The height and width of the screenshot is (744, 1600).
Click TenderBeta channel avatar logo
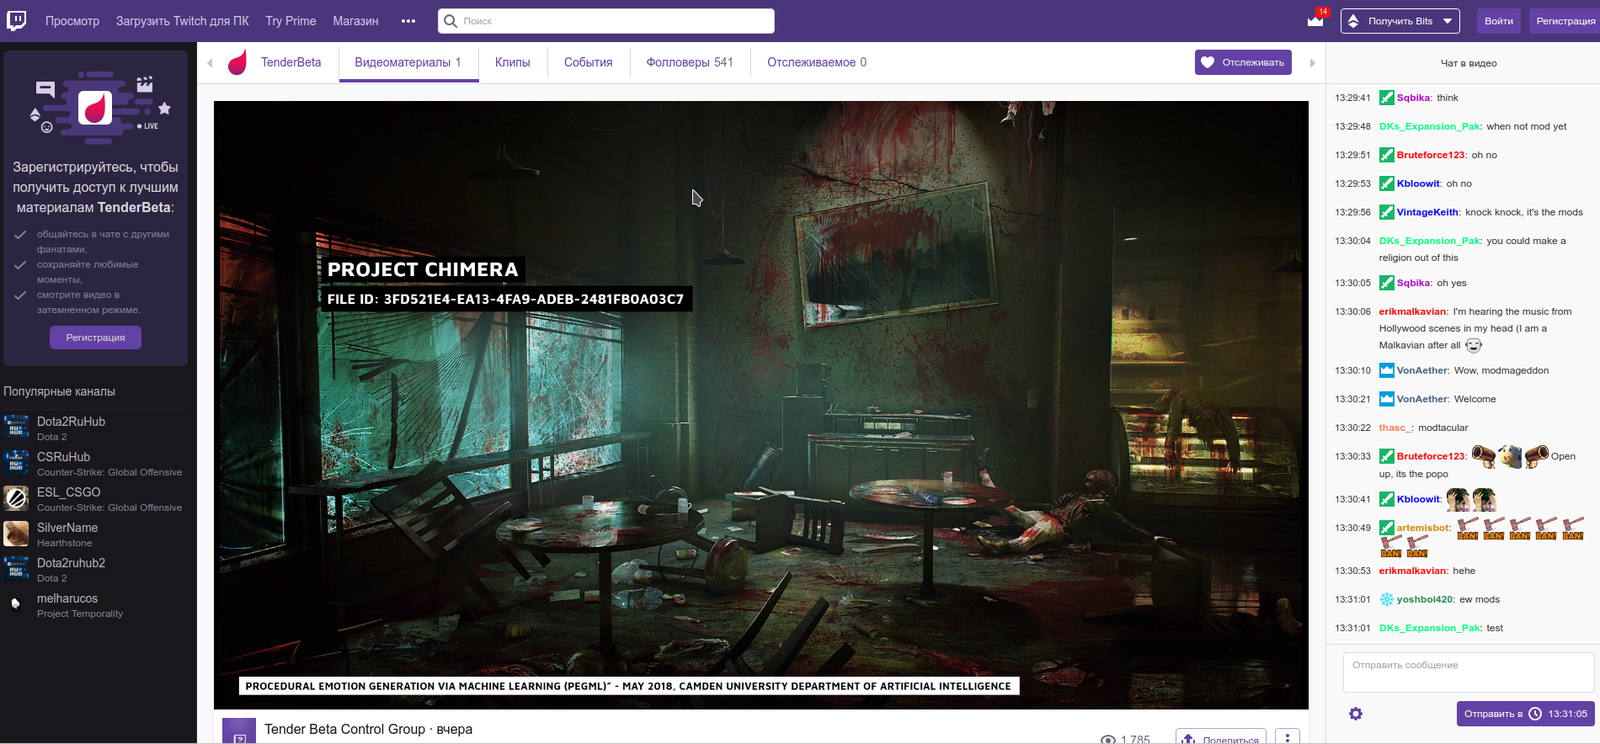tap(237, 63)
